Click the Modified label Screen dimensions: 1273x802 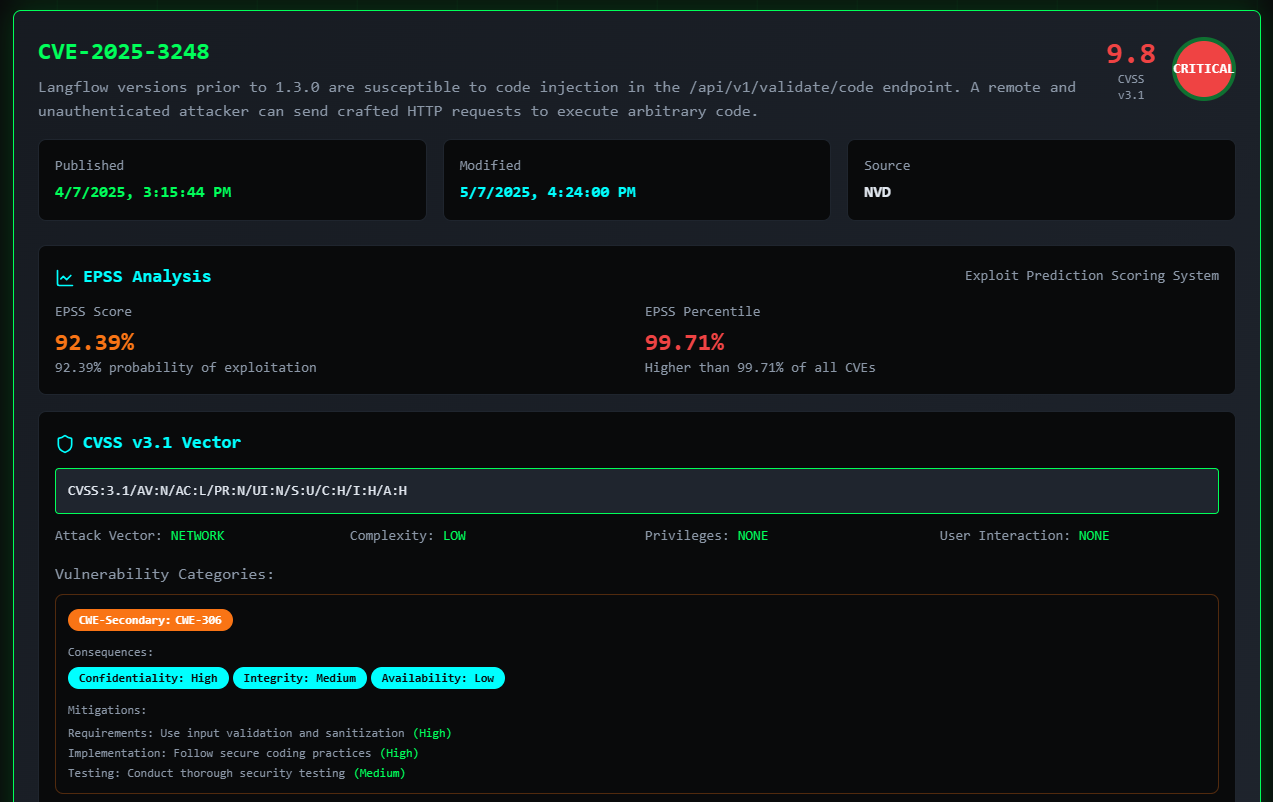point(490,166)
